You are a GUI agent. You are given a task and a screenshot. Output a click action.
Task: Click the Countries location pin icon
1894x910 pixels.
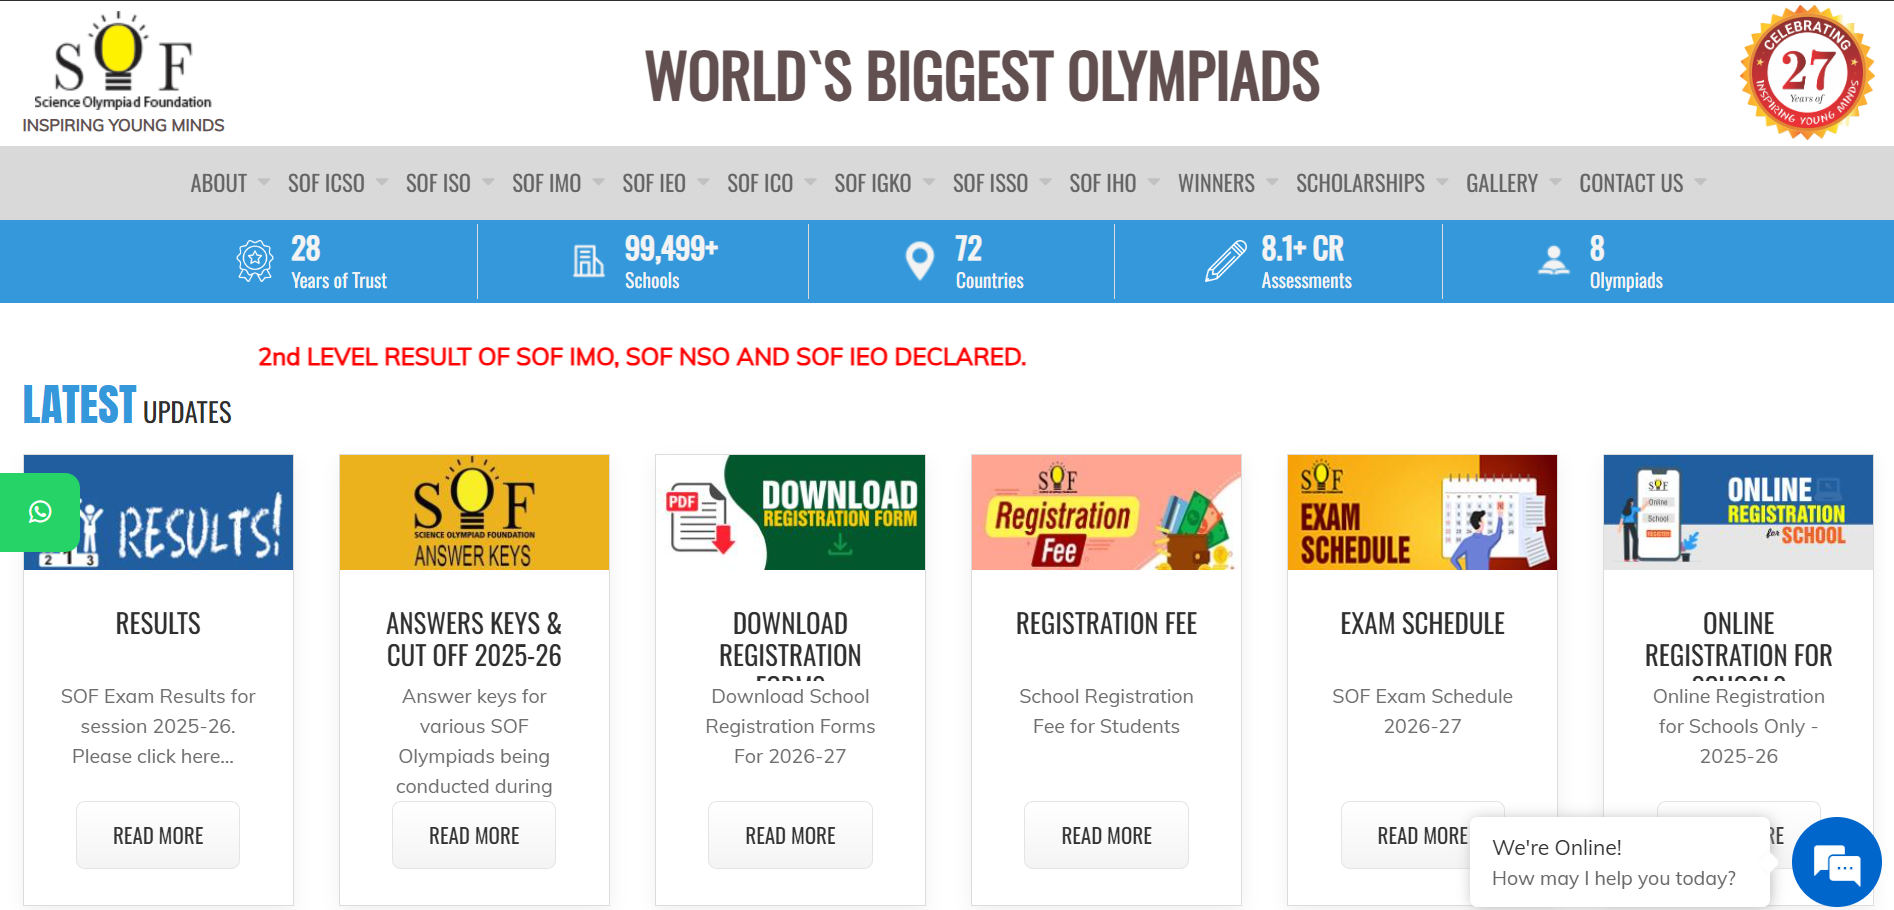(x=919, y=261)
